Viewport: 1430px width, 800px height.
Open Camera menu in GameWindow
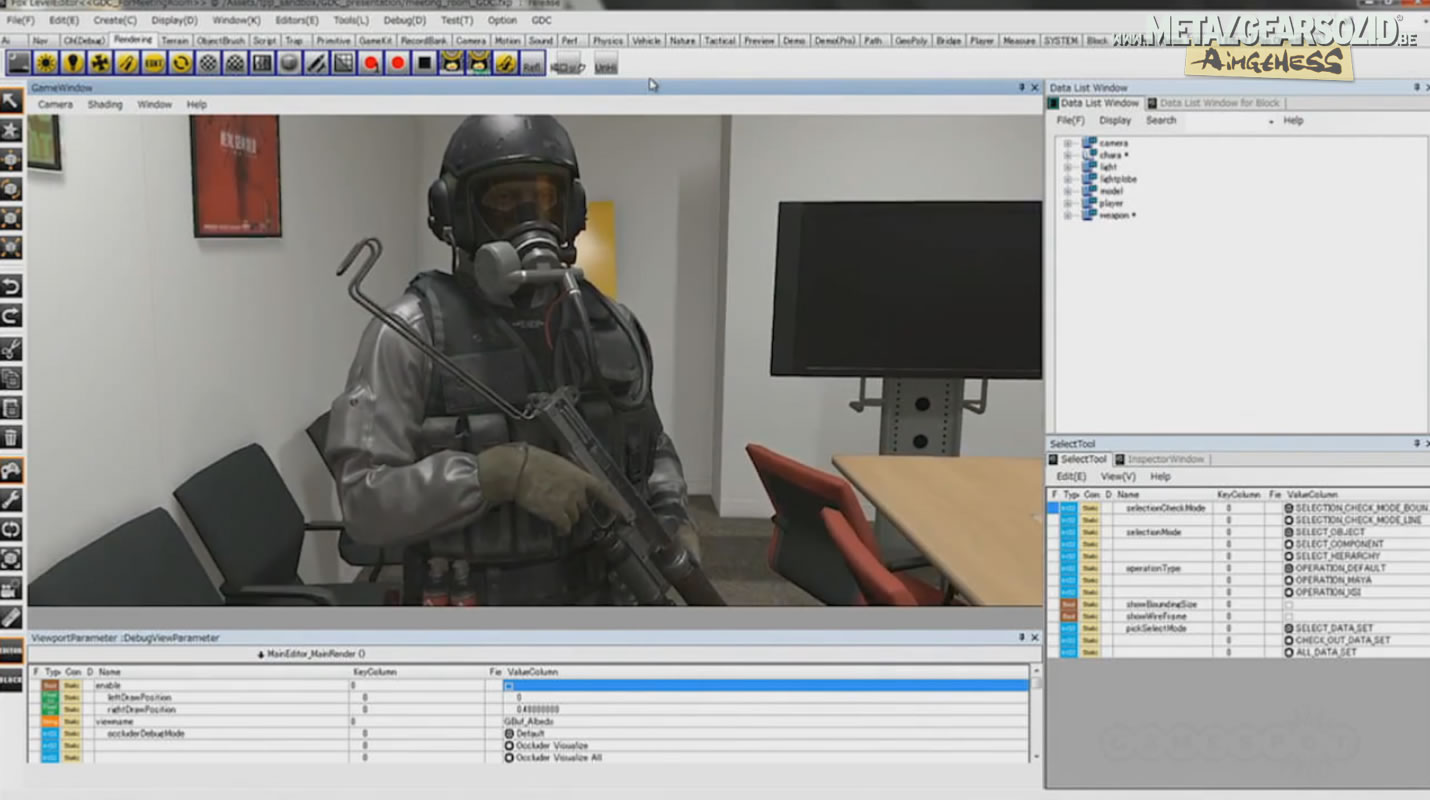coord(55,104)
